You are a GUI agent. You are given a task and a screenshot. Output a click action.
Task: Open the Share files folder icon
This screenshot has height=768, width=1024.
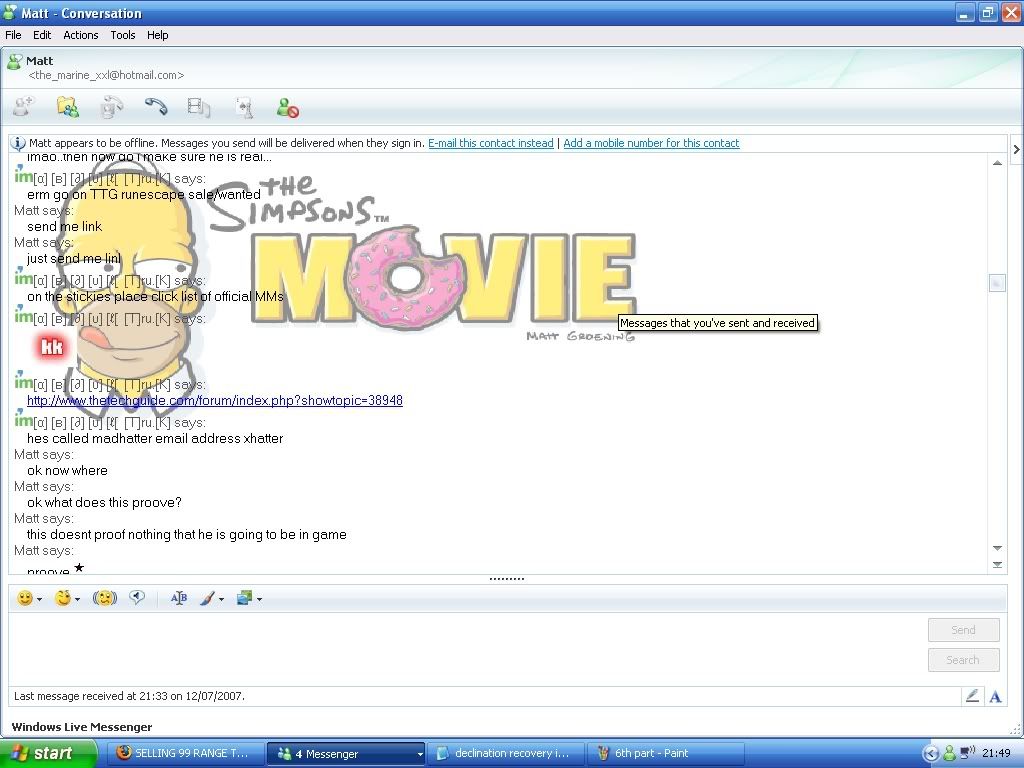[67, 107]
